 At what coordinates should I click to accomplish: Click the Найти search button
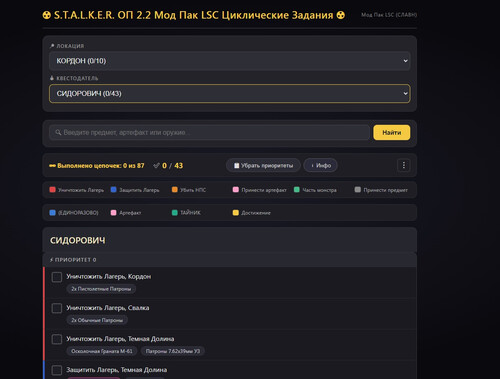pos(392,132)
